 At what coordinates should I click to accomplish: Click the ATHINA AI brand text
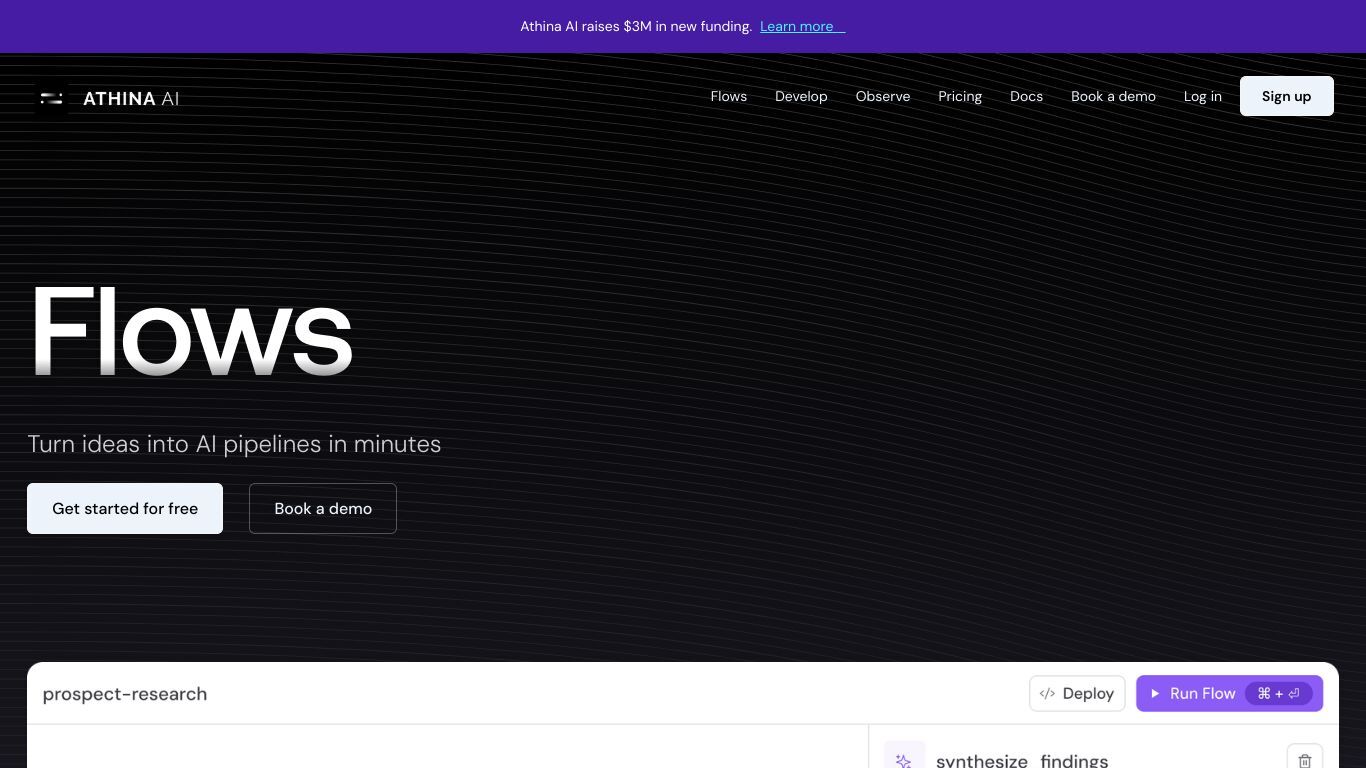coord(131,98)
